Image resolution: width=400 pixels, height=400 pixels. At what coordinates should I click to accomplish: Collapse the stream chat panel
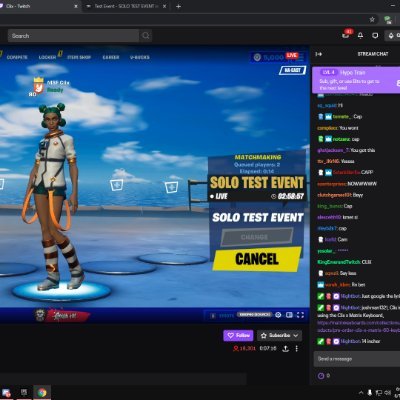pos(318,54)
